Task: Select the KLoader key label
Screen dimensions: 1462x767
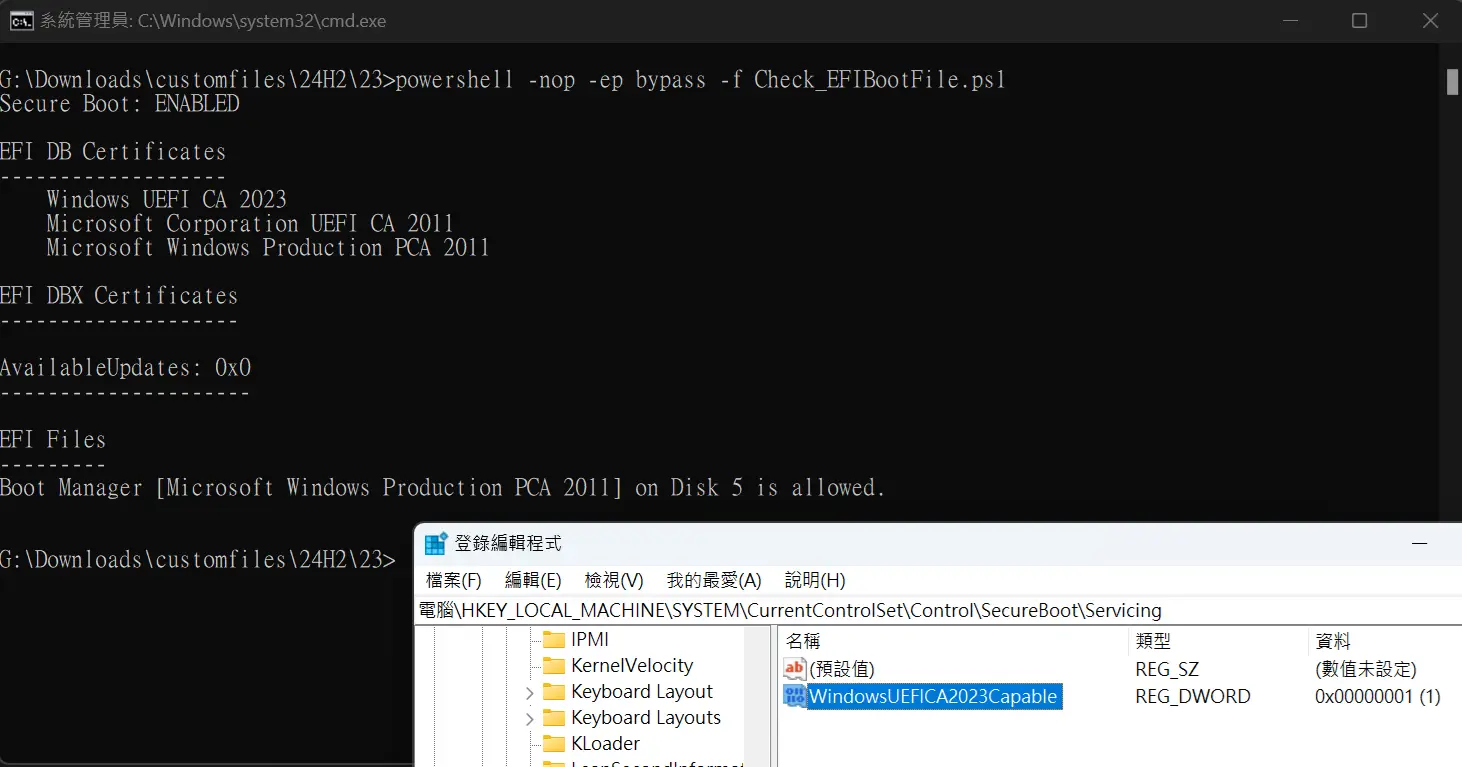Action: [606, 744]
